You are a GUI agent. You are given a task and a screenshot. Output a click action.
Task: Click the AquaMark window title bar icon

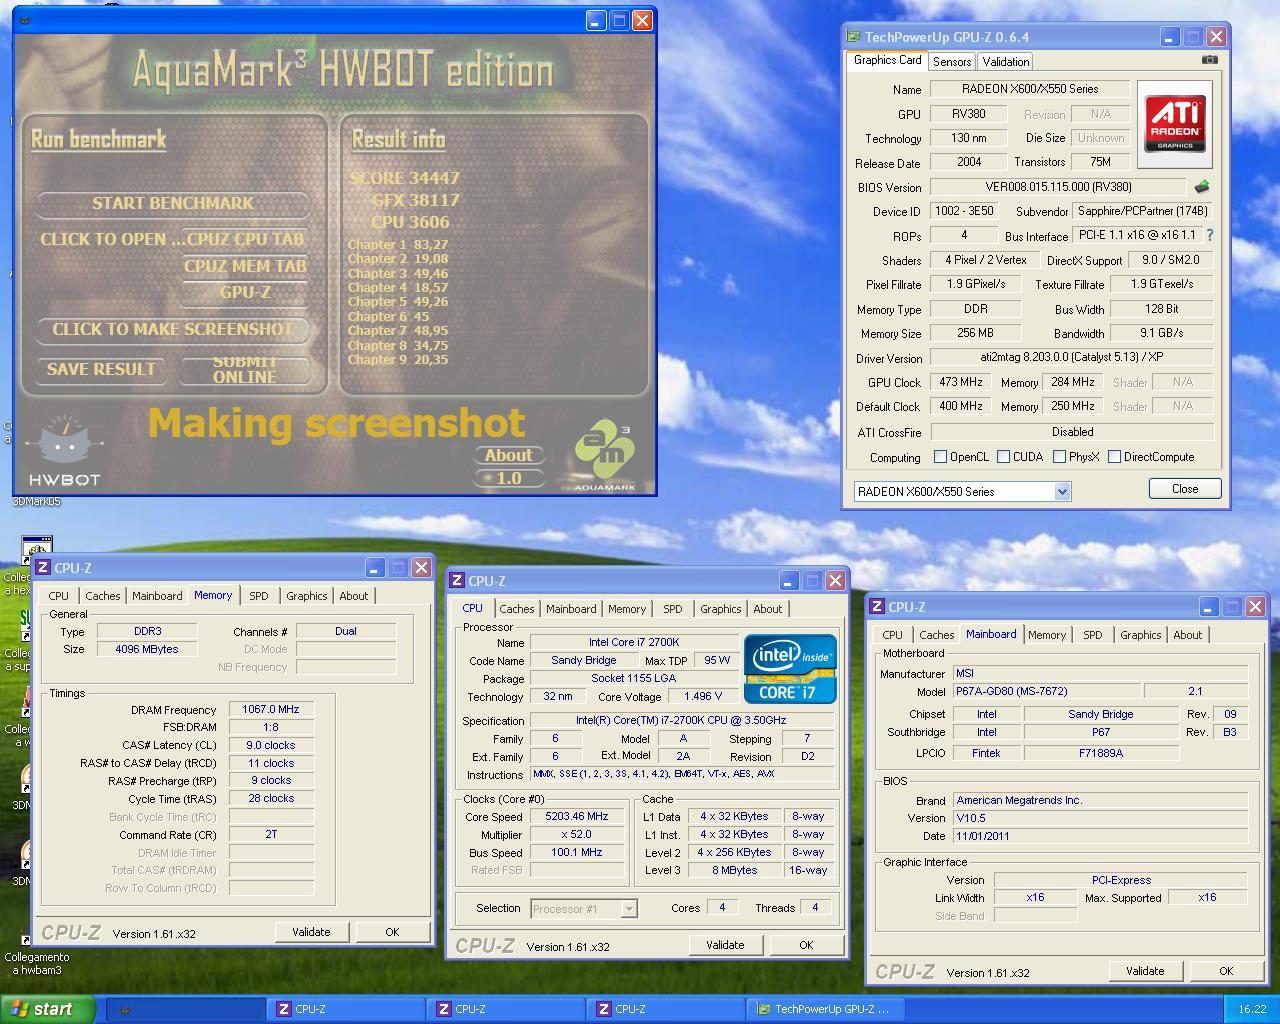click(25, 20)
